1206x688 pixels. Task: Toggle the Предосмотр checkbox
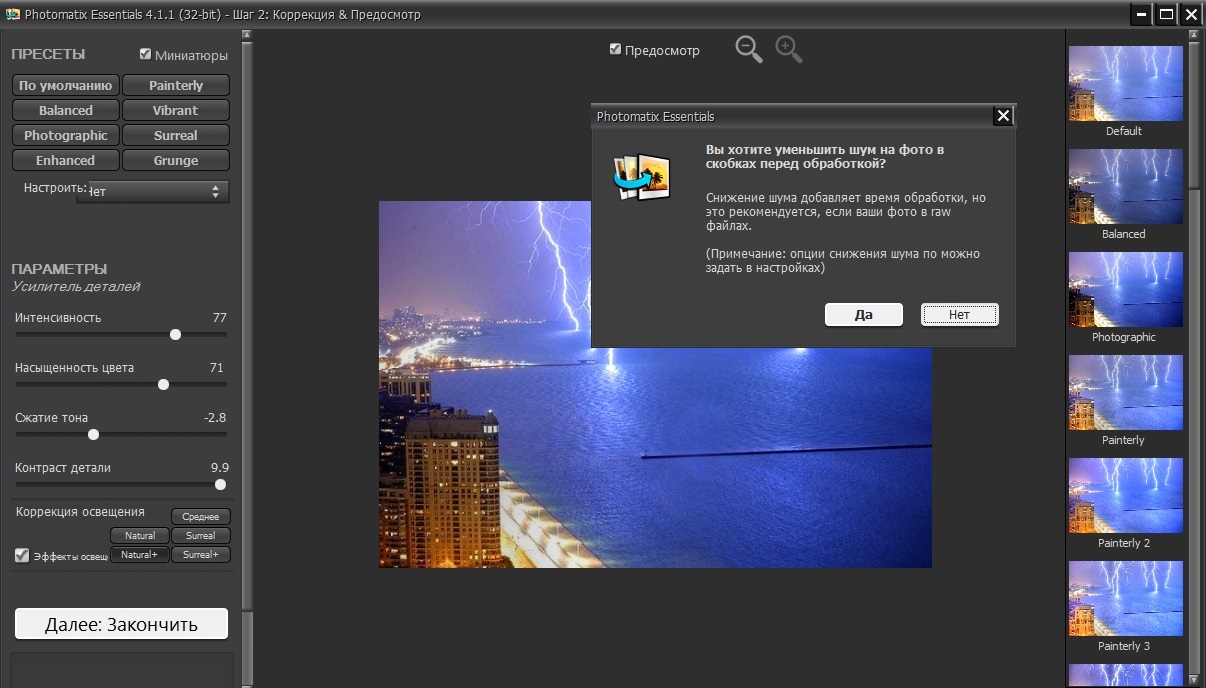pos(616,49)
